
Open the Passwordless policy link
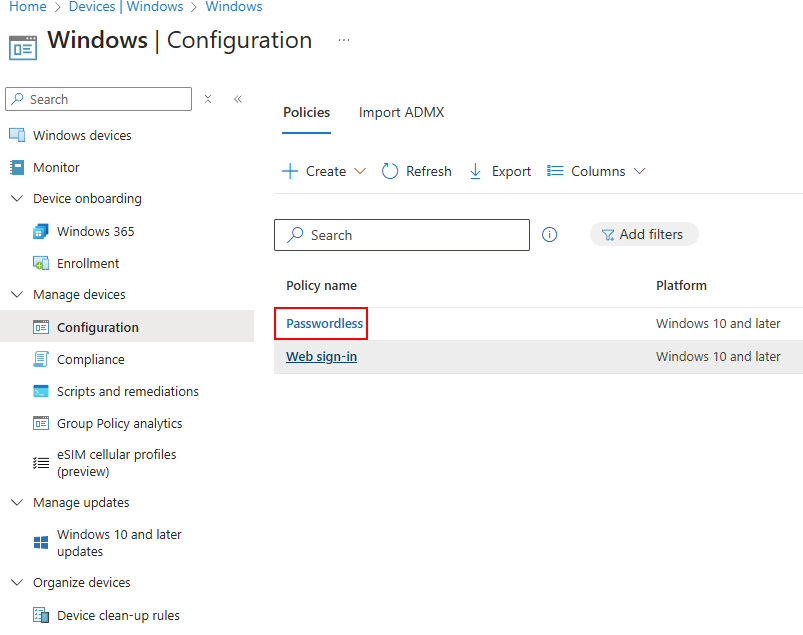pos(325,324)
